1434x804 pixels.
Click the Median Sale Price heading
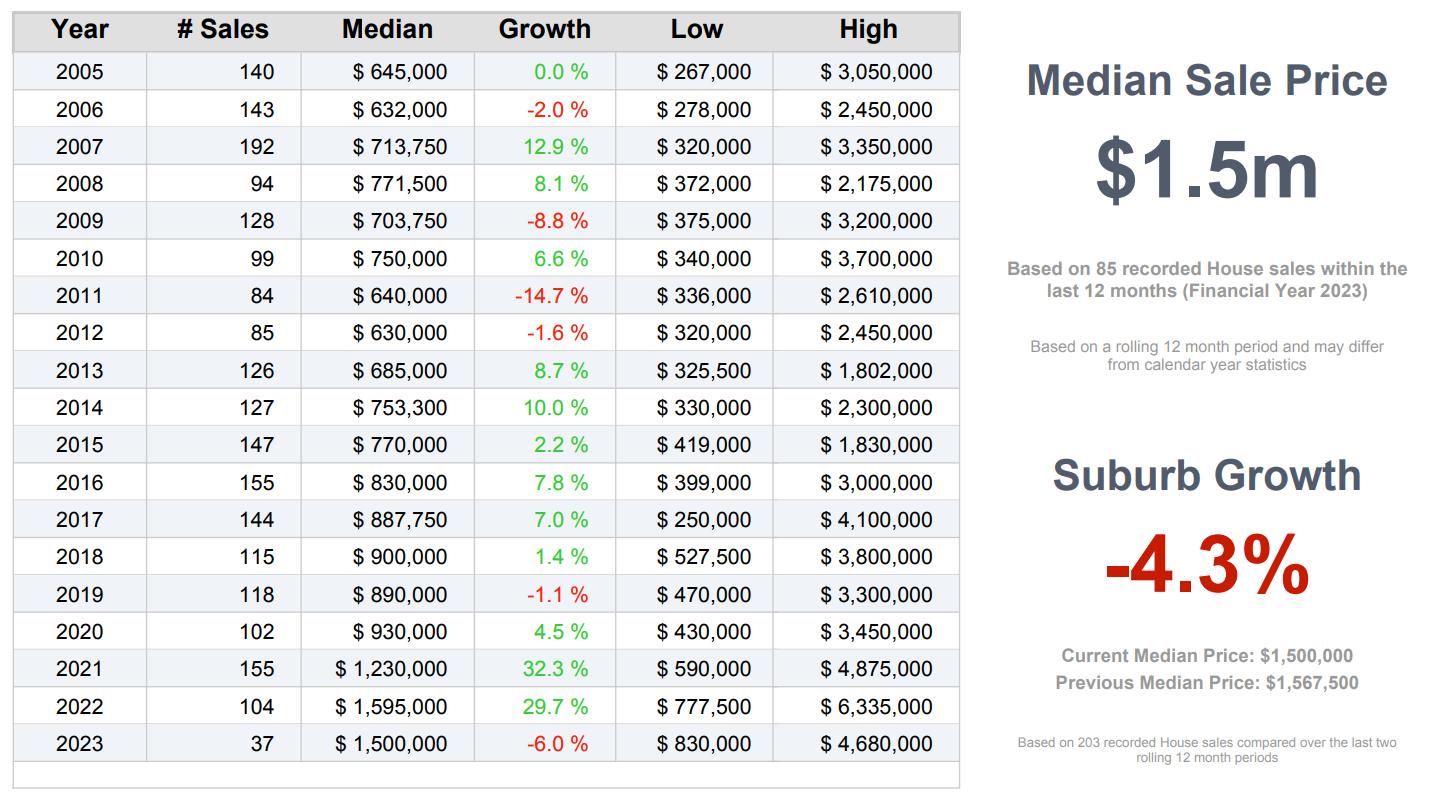pos(1207,81)
